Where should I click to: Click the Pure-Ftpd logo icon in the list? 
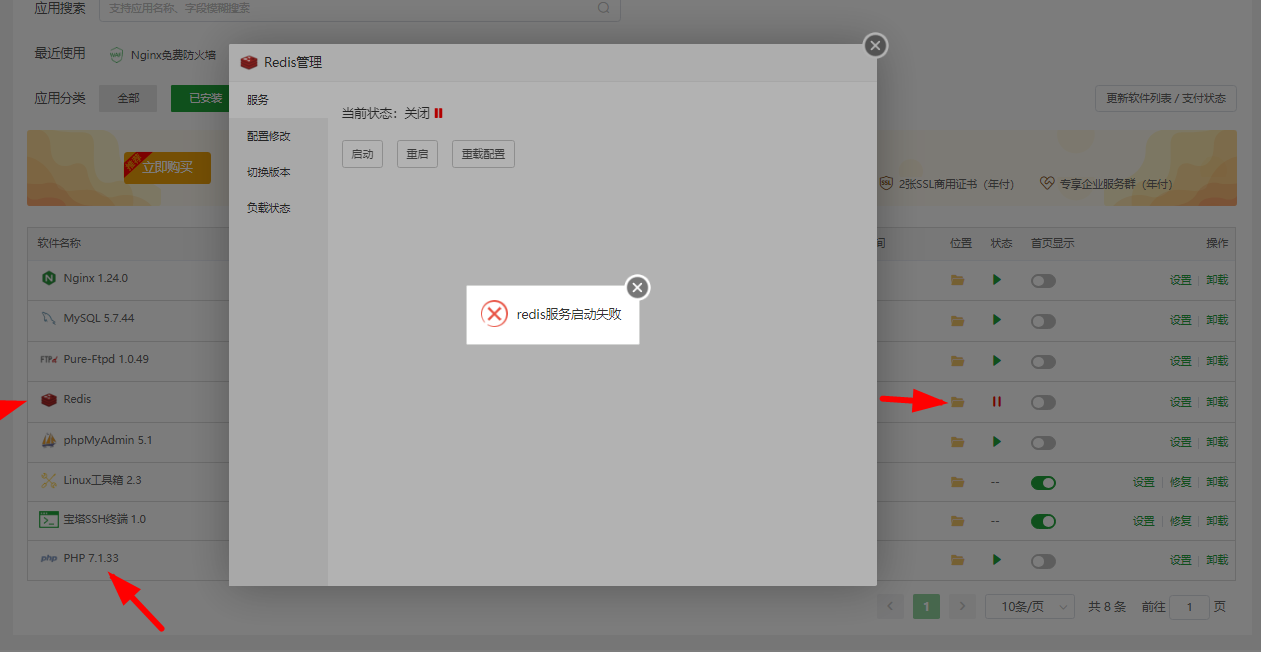pyautogui.click(x=48, y=359)
